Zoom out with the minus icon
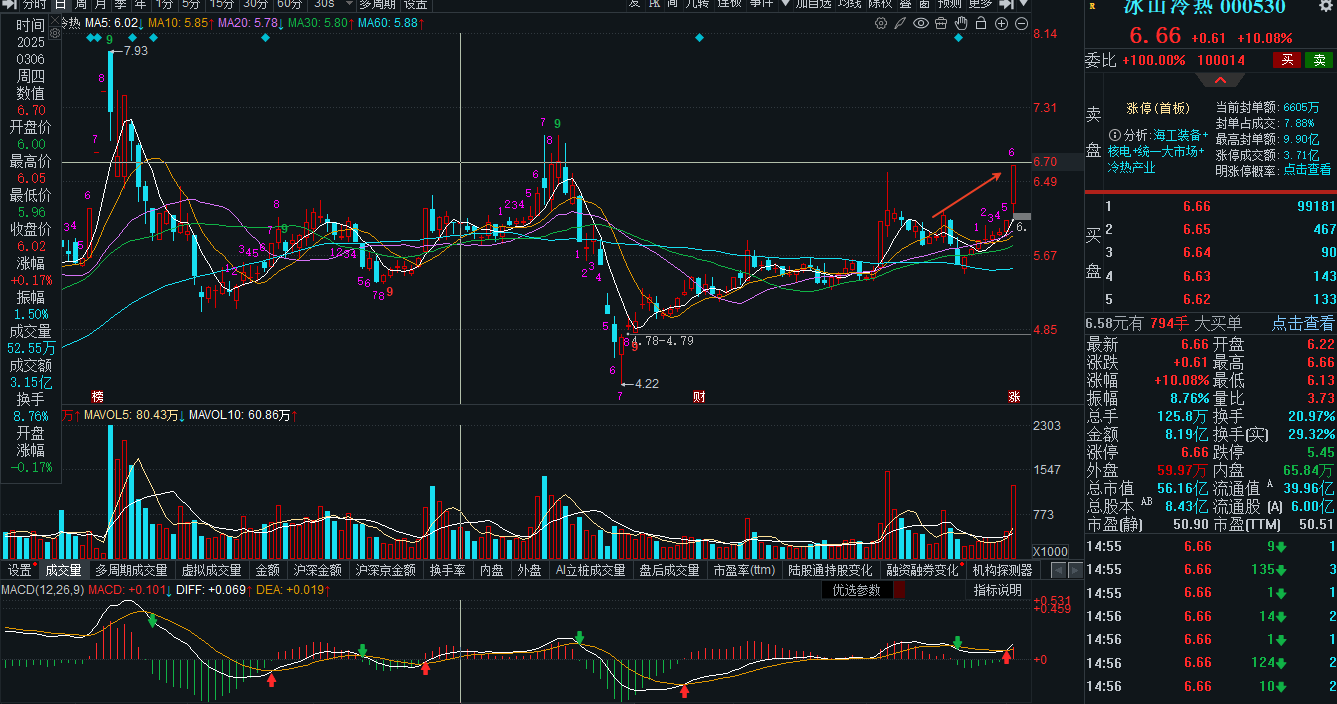The height and width of the screenshot is (704, 1337). pyautogui.click(x=1022, y=23)
